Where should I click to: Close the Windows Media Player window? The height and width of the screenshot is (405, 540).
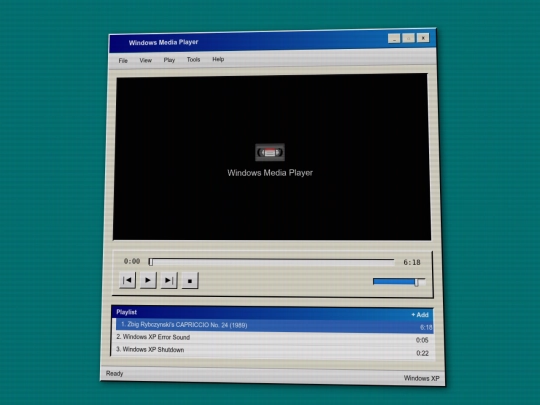coord(423,37)
